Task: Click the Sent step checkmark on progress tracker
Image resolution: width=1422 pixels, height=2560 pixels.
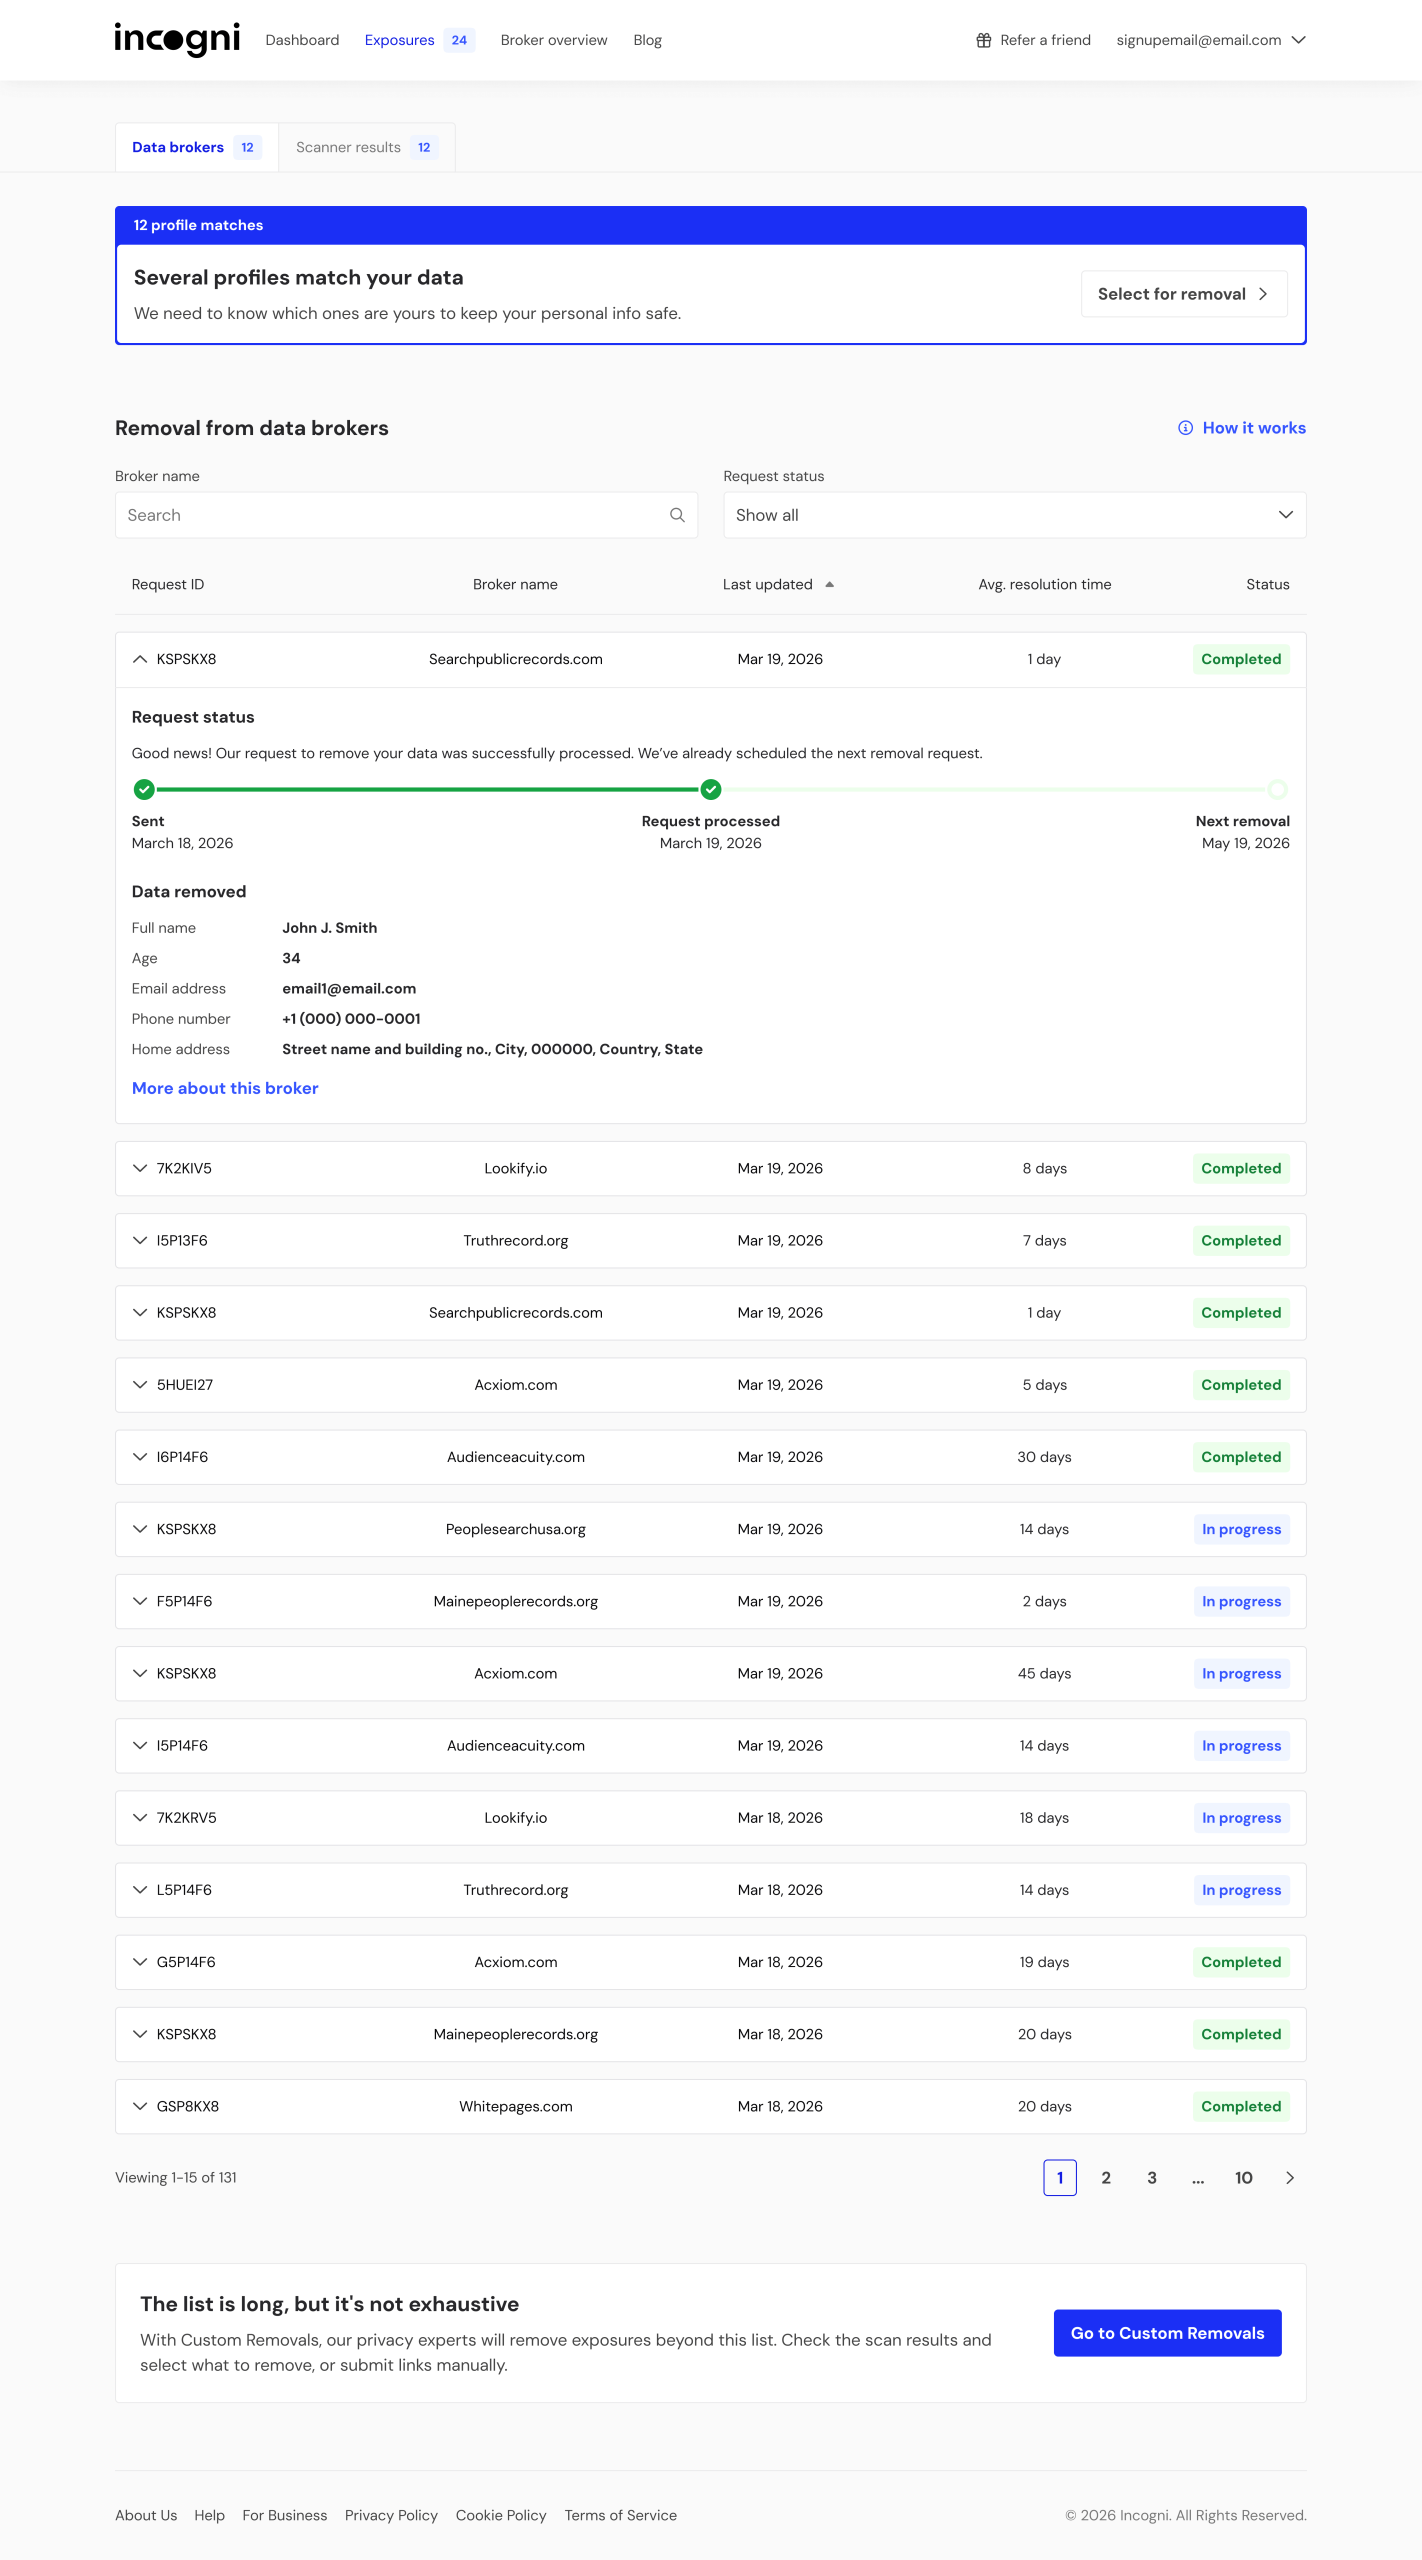Action: 144,789
